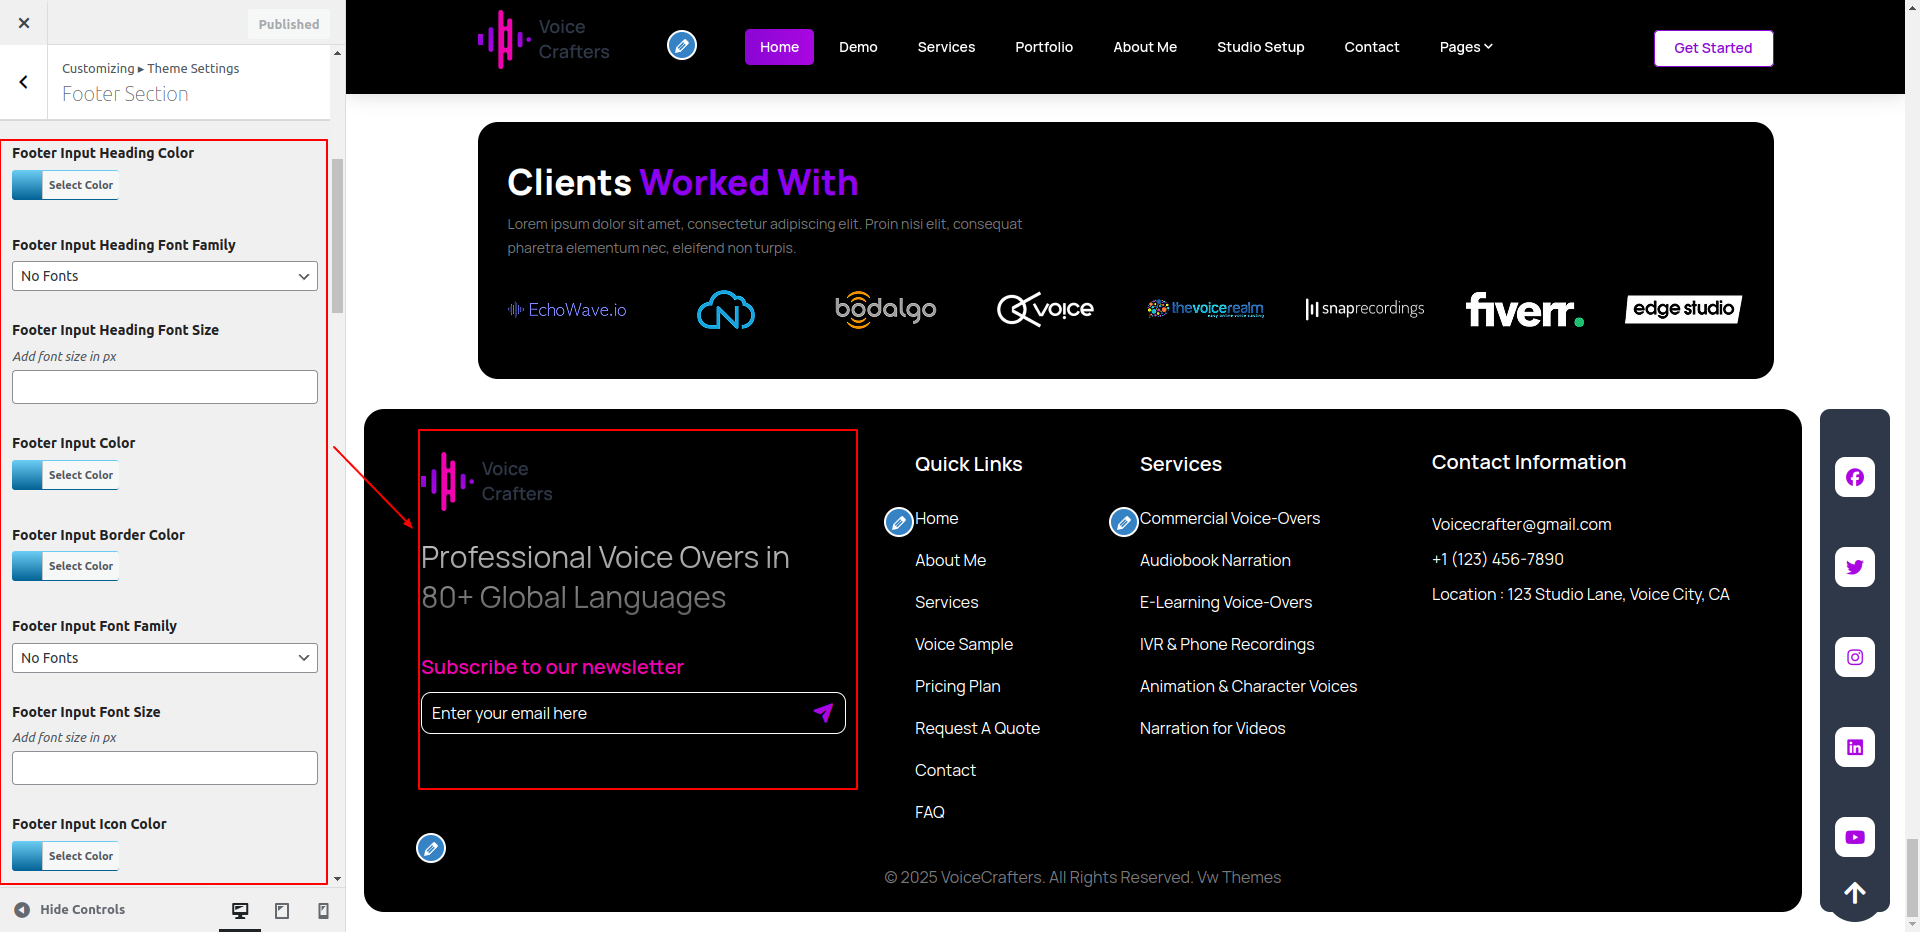Click the Get Started button

click(1712, 48)
